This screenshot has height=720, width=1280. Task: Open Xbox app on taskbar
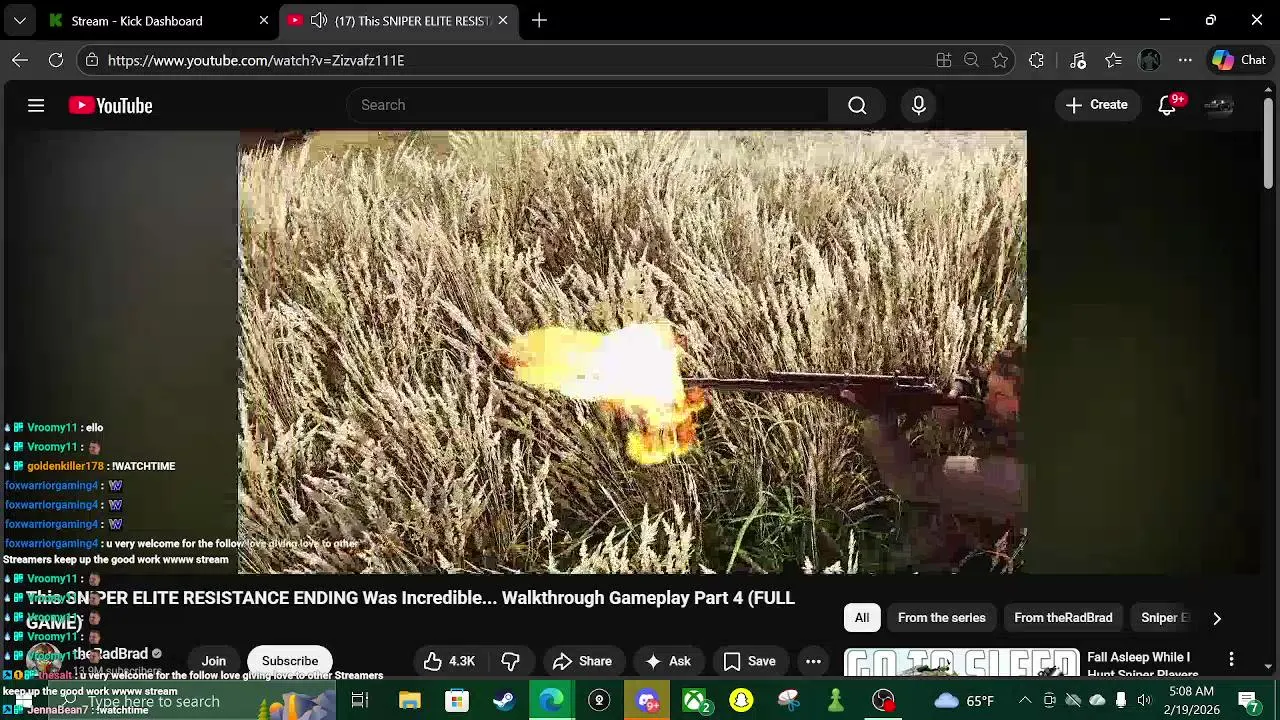pyautogui.click(x=695, y=701)
